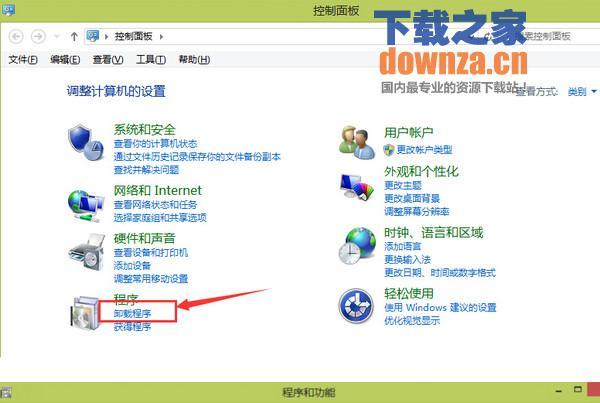Expand the chevron after 控制面板 breadcrumb
600x403 pixels.
coord(161,37)
